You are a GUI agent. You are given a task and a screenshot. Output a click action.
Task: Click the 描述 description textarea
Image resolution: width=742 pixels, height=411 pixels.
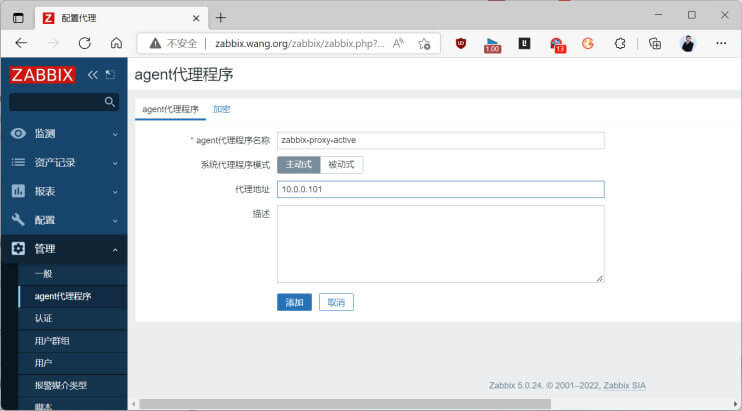(441, 244)
